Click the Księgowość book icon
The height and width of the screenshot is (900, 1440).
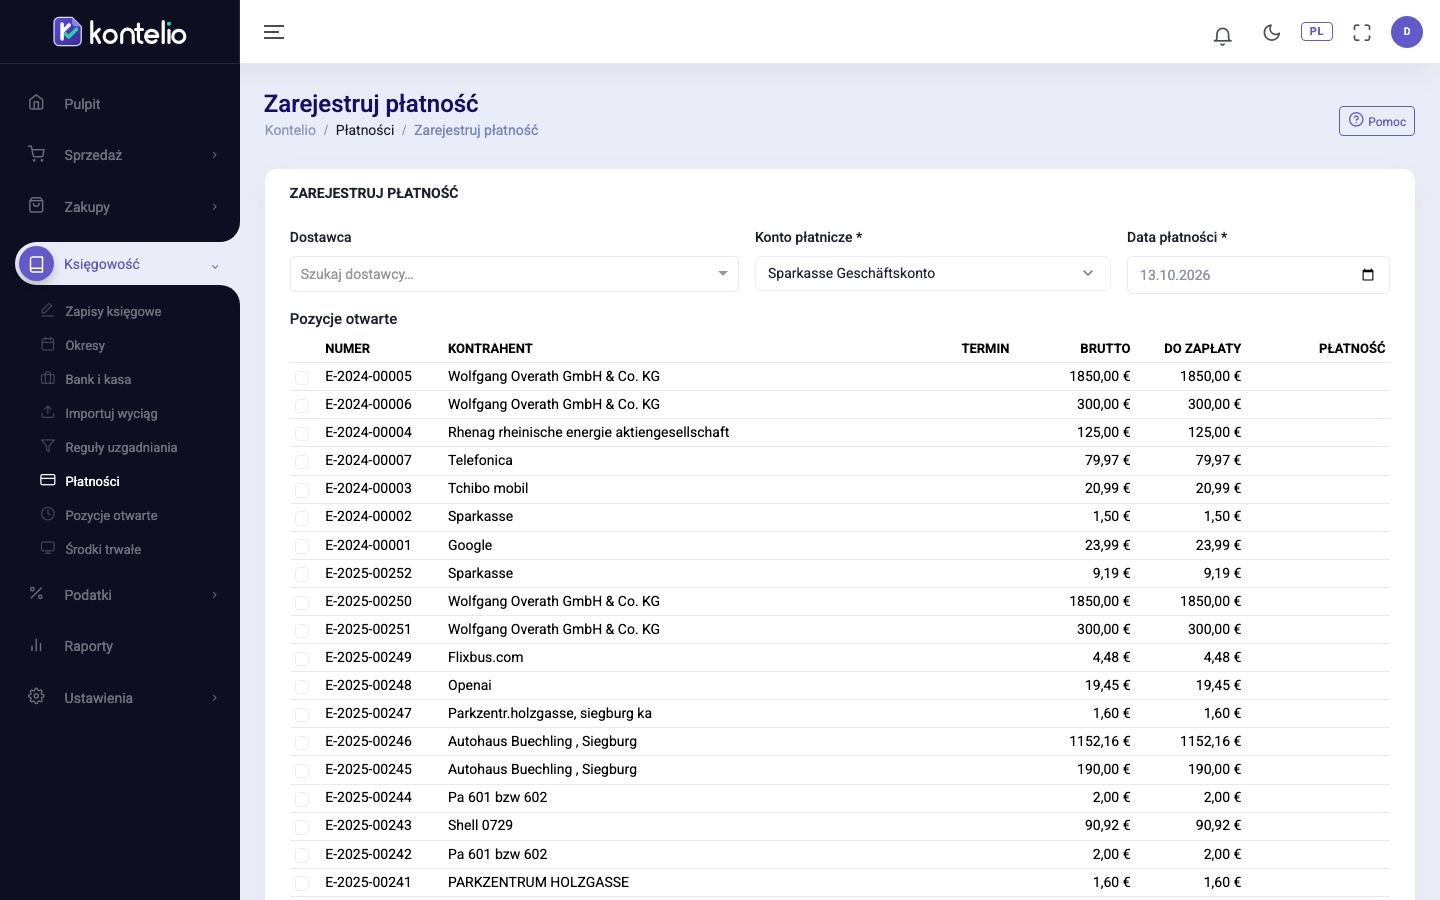click(36, 264)
